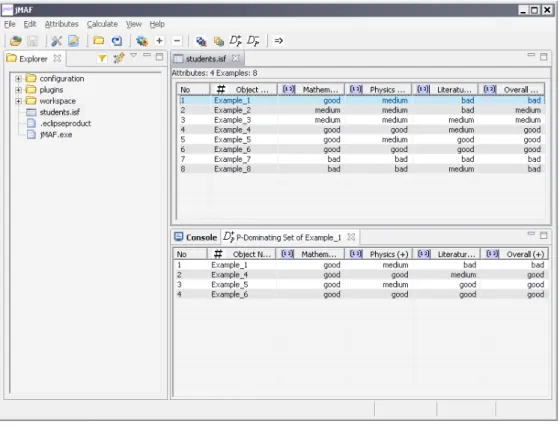Click the Literatu... column header in top table
This screenshot has width=560, height=427.
click(x=445, y=90)
